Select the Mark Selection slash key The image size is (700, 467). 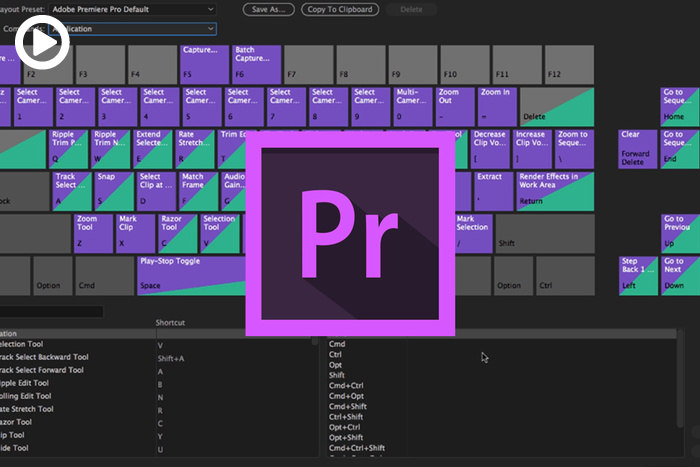[x=473, y=234]
